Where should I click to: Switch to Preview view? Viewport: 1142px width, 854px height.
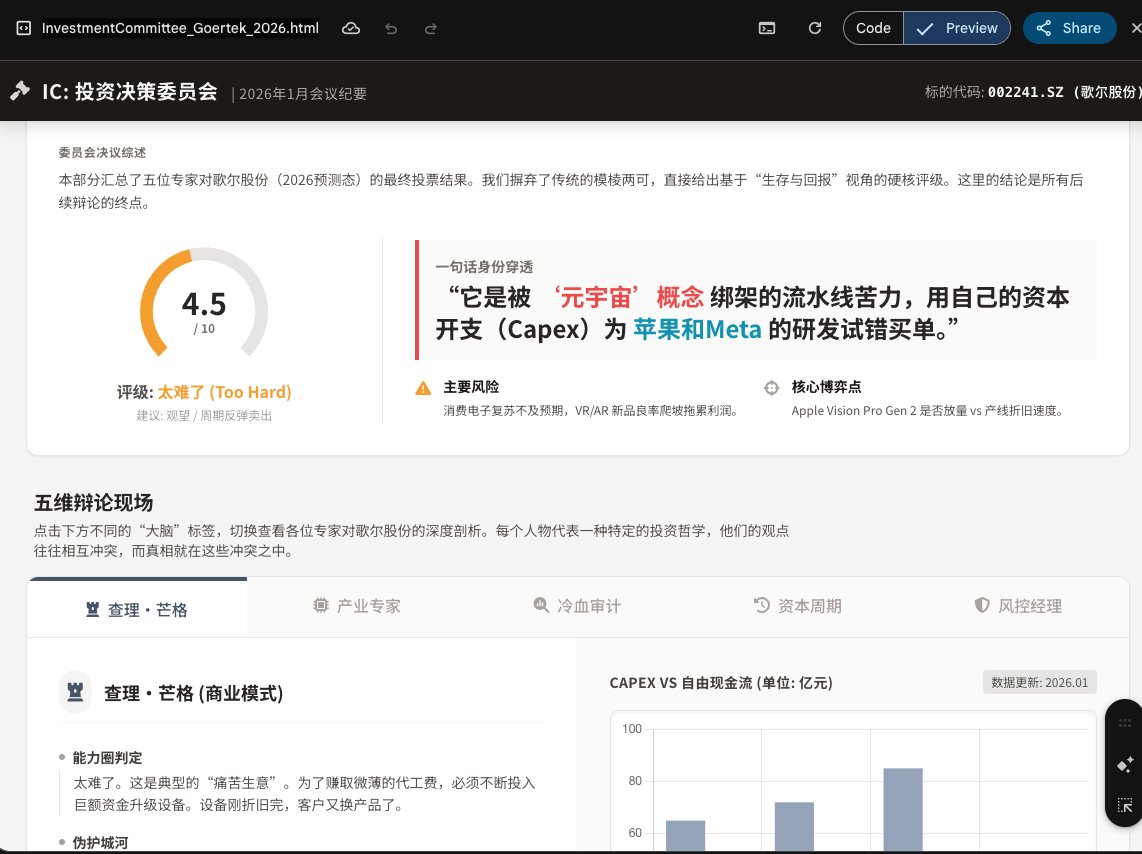[x=957, y=28]
